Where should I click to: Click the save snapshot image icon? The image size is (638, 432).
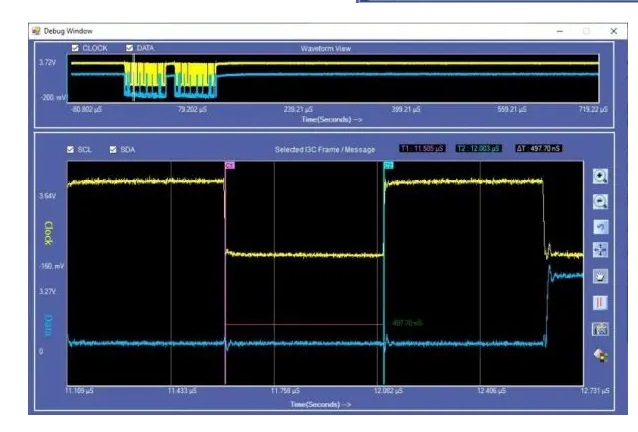600,329
